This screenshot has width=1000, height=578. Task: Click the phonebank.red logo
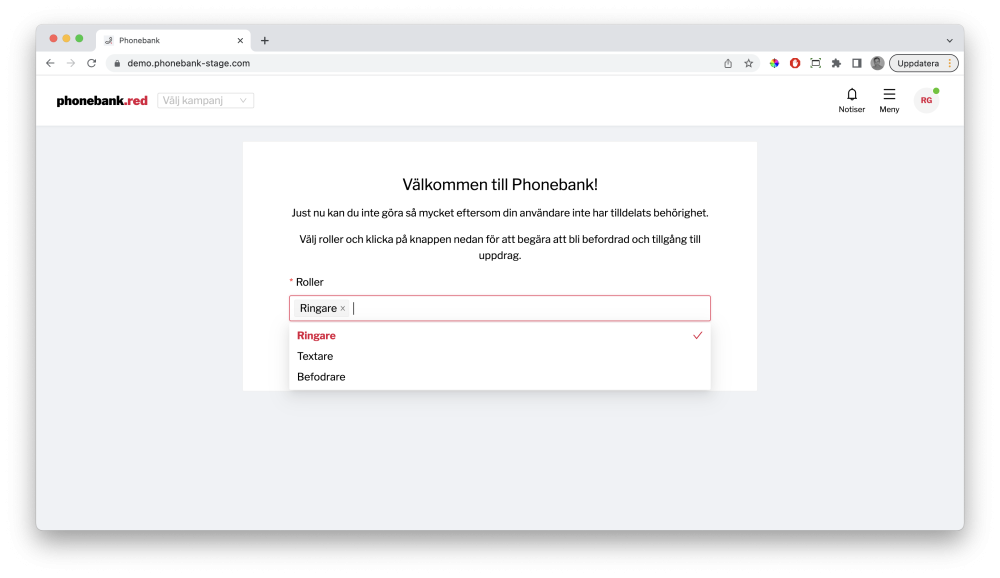(102, 101)
